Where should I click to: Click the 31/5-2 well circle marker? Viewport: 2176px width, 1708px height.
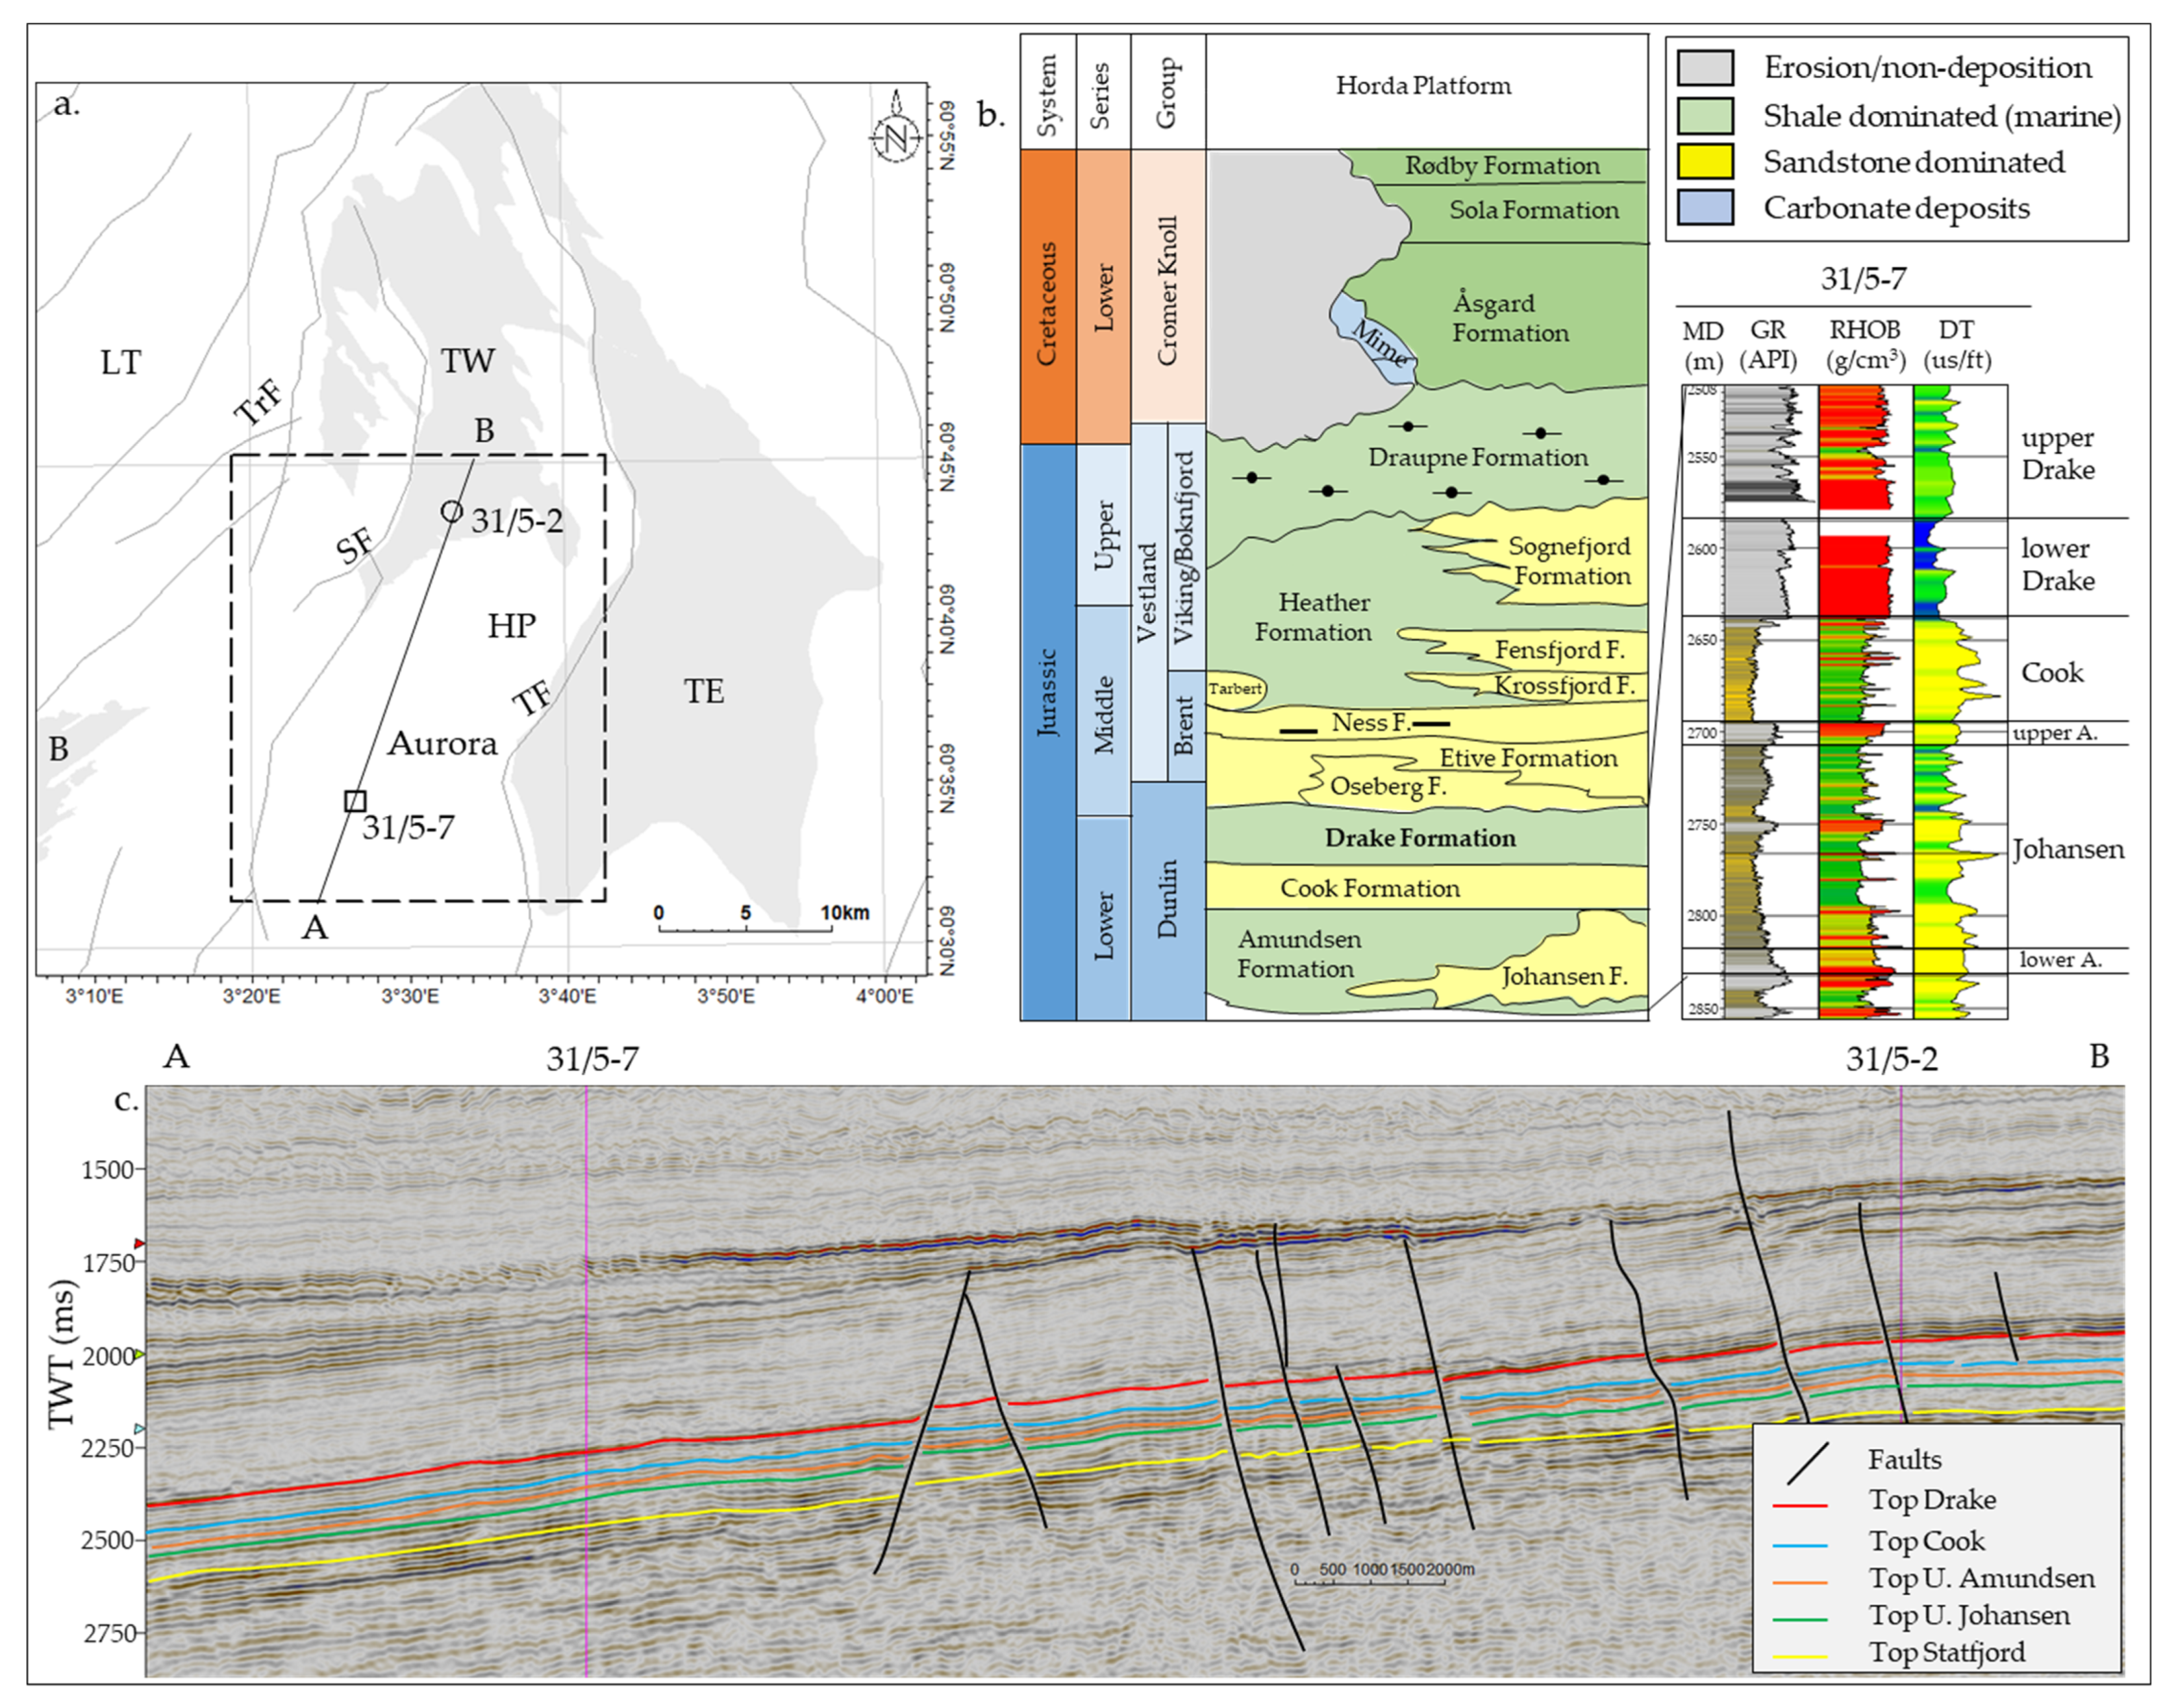click(x=452, y=511)
